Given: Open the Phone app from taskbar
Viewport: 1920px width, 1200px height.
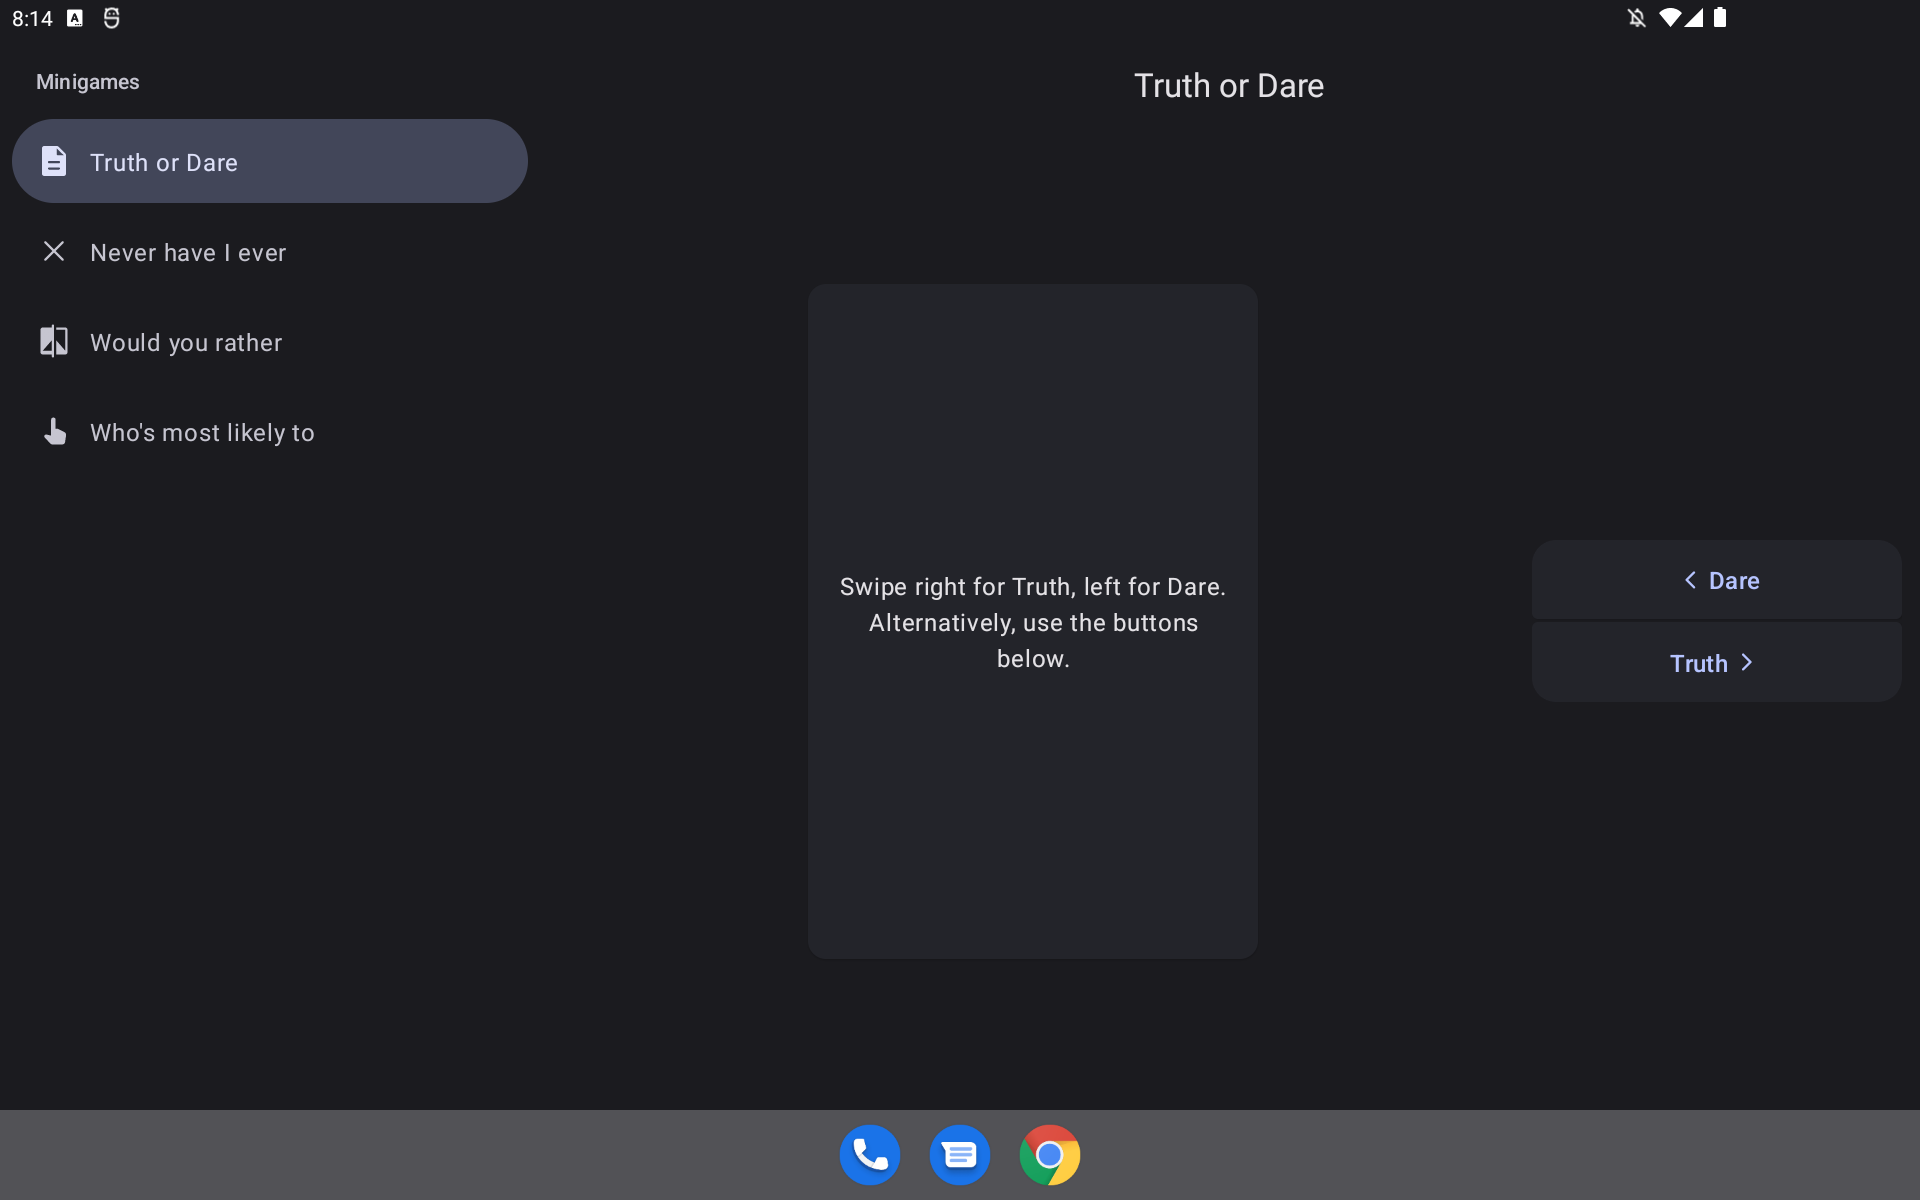Looking at the screenshot, I should click(x=869, y=1155).
